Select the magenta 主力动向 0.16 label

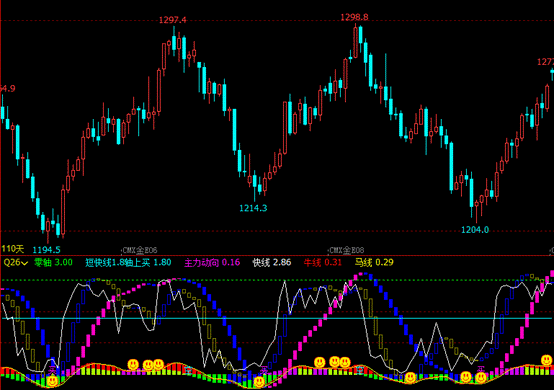click(x=212, y=262)
